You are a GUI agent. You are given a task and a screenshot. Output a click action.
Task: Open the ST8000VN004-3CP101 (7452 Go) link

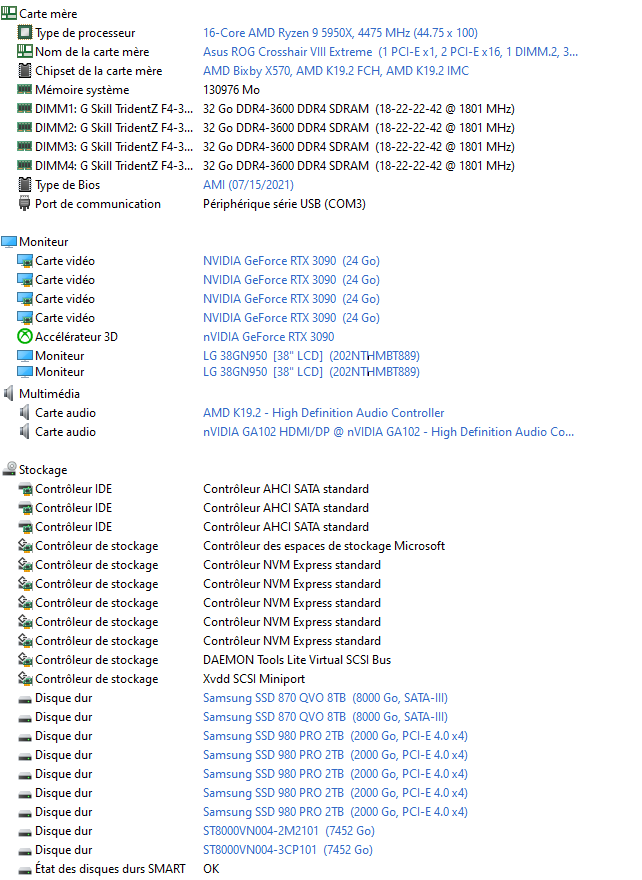(x=287, y=850)
